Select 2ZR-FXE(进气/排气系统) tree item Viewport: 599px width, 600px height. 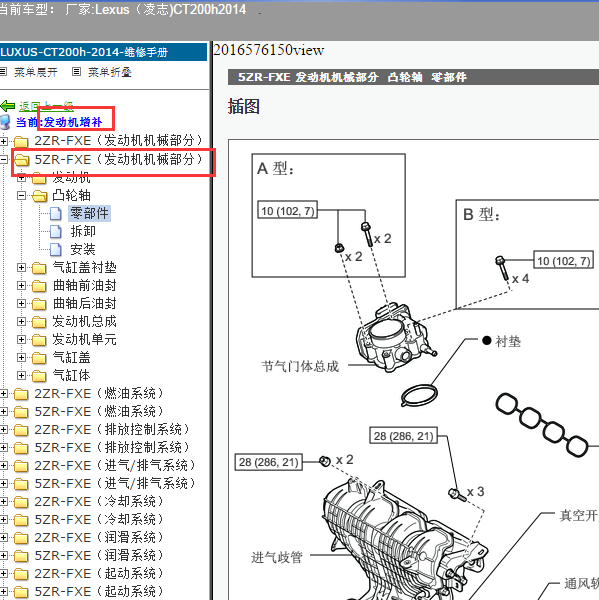(x=115, y=465)
